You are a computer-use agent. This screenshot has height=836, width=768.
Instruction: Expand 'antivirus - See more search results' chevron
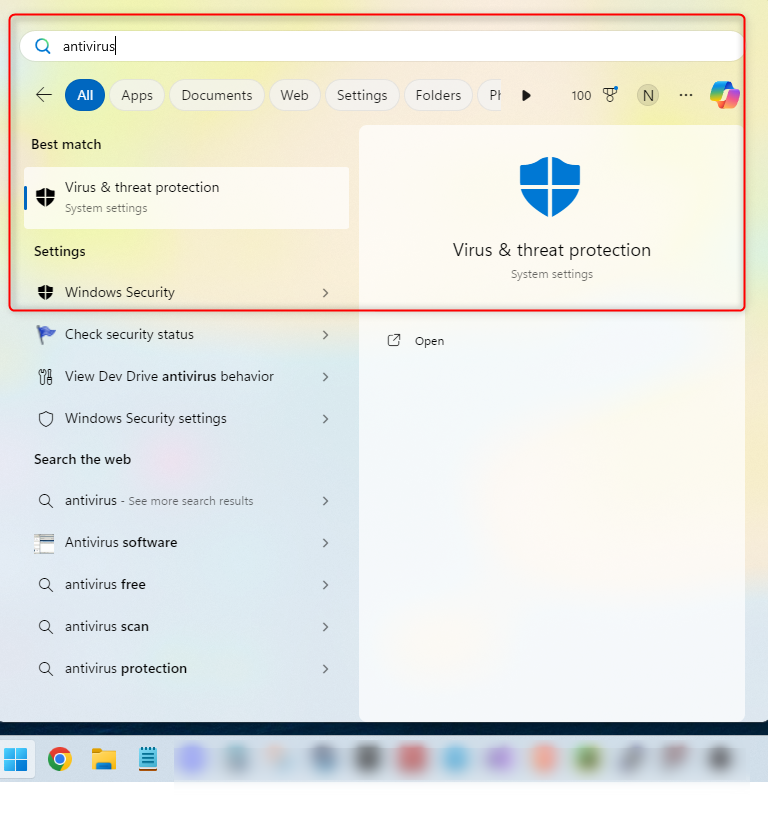point(325,501)
